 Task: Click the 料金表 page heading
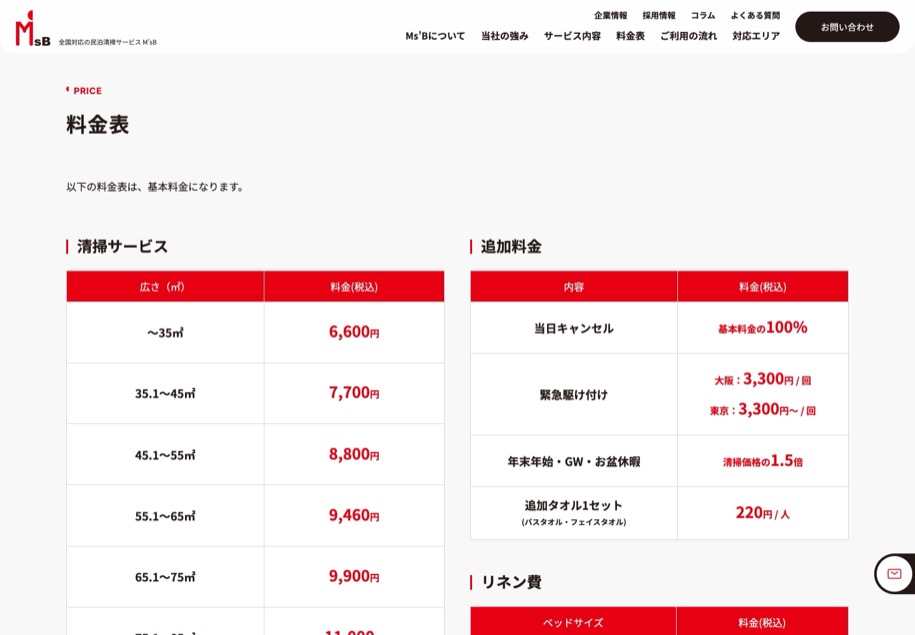click(97, 124)
